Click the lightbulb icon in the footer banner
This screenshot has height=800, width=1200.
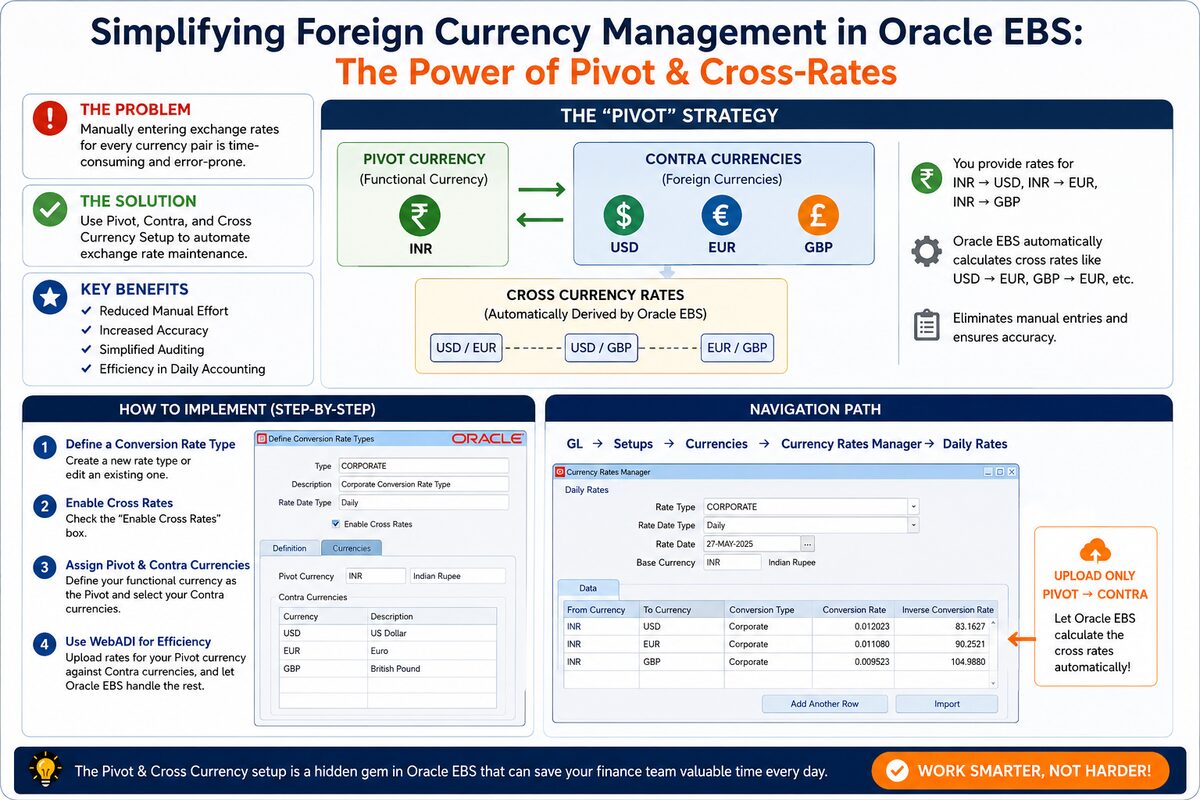tap(46, 769)
